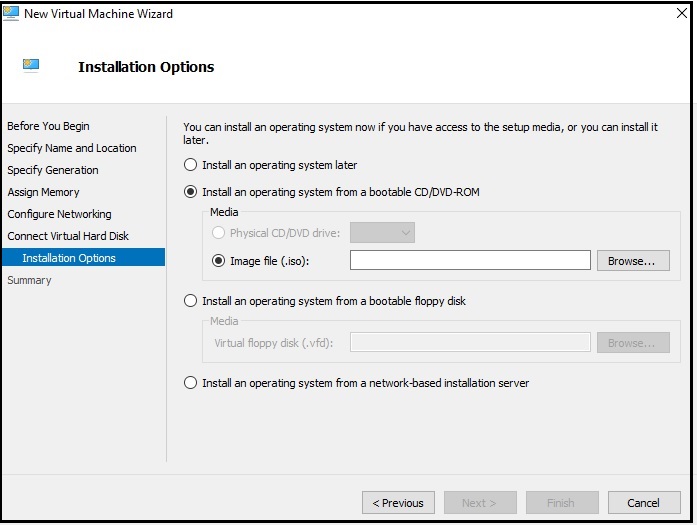
Task: Choose install from a bootable CD/DVD-ROM
Action: point(191,192)
